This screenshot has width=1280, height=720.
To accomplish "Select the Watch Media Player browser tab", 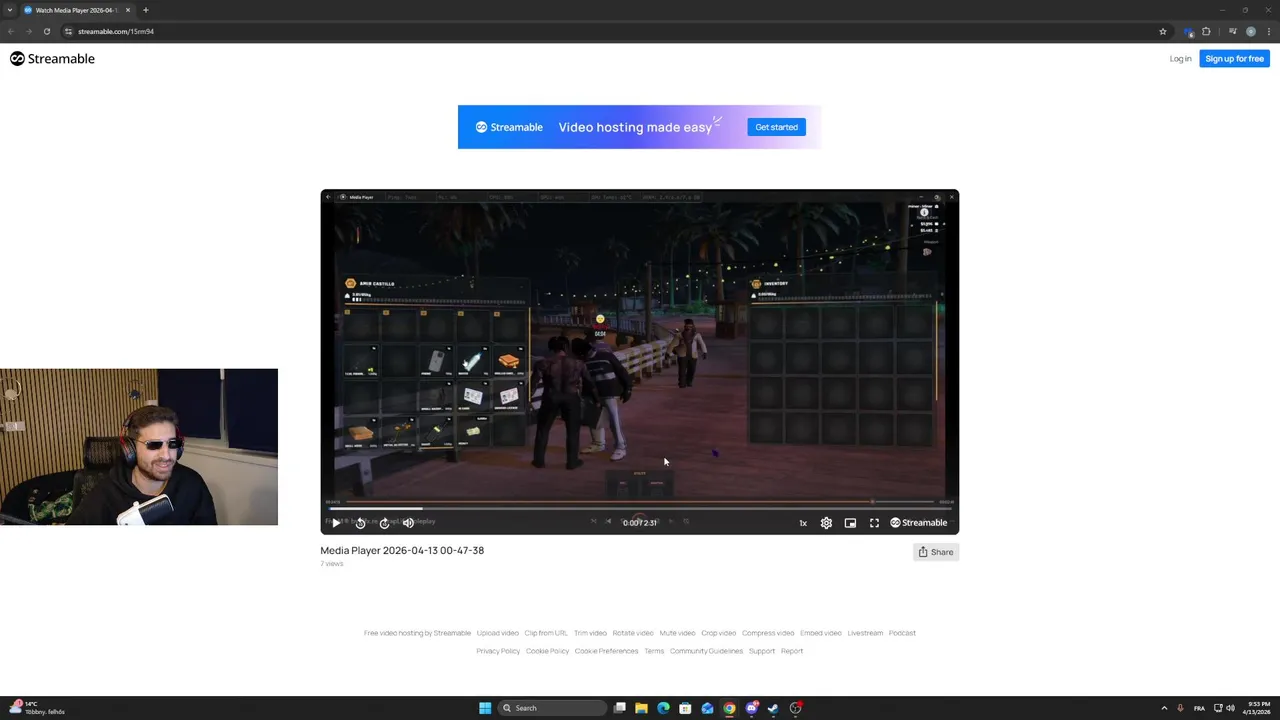I will click(76, 10).
